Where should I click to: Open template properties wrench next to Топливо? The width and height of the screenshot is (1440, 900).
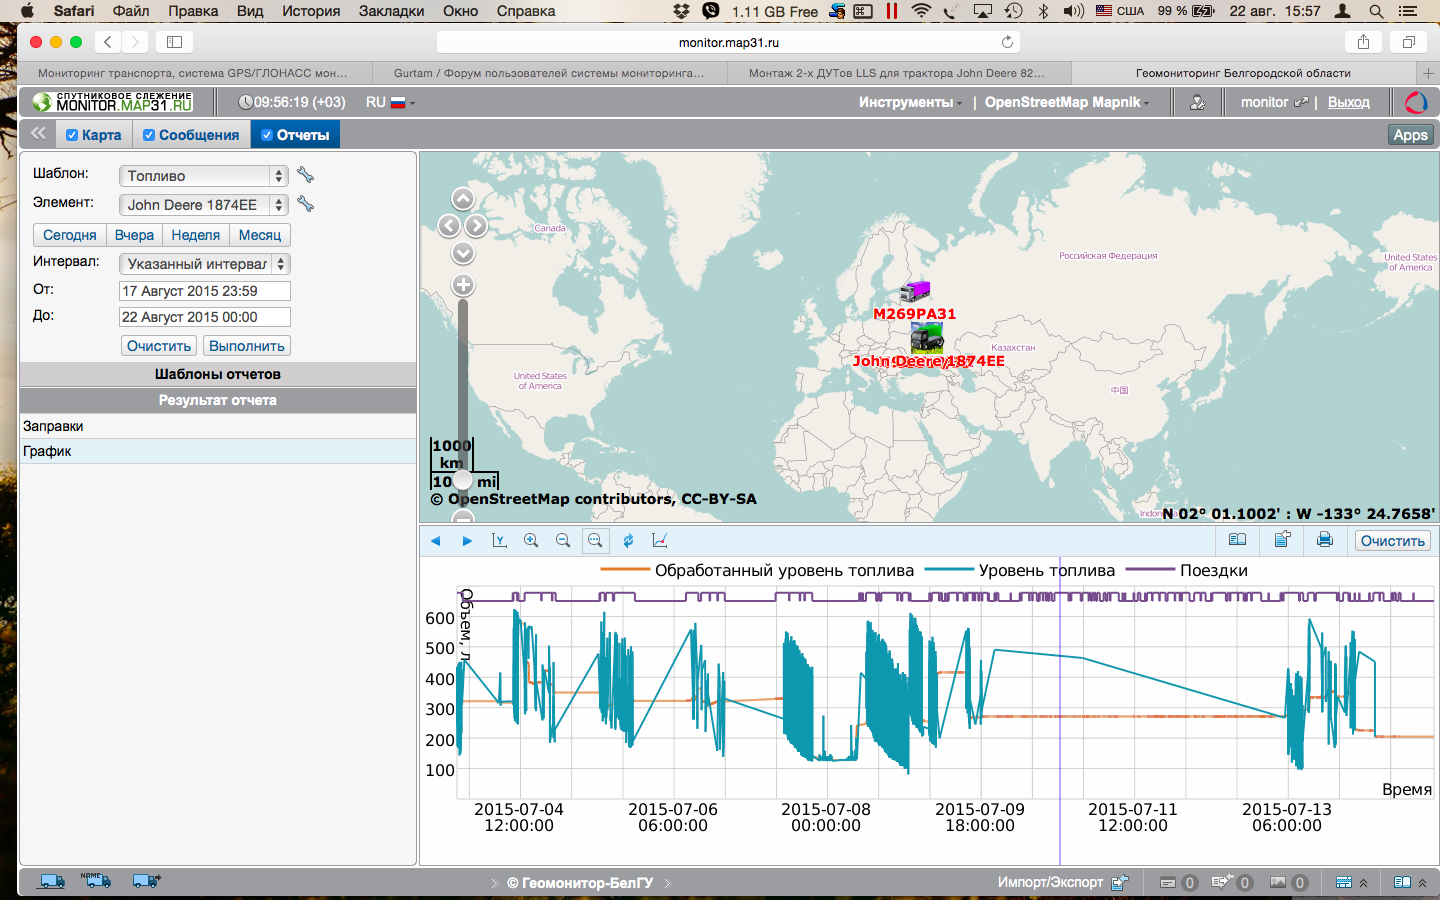(306, 175)
